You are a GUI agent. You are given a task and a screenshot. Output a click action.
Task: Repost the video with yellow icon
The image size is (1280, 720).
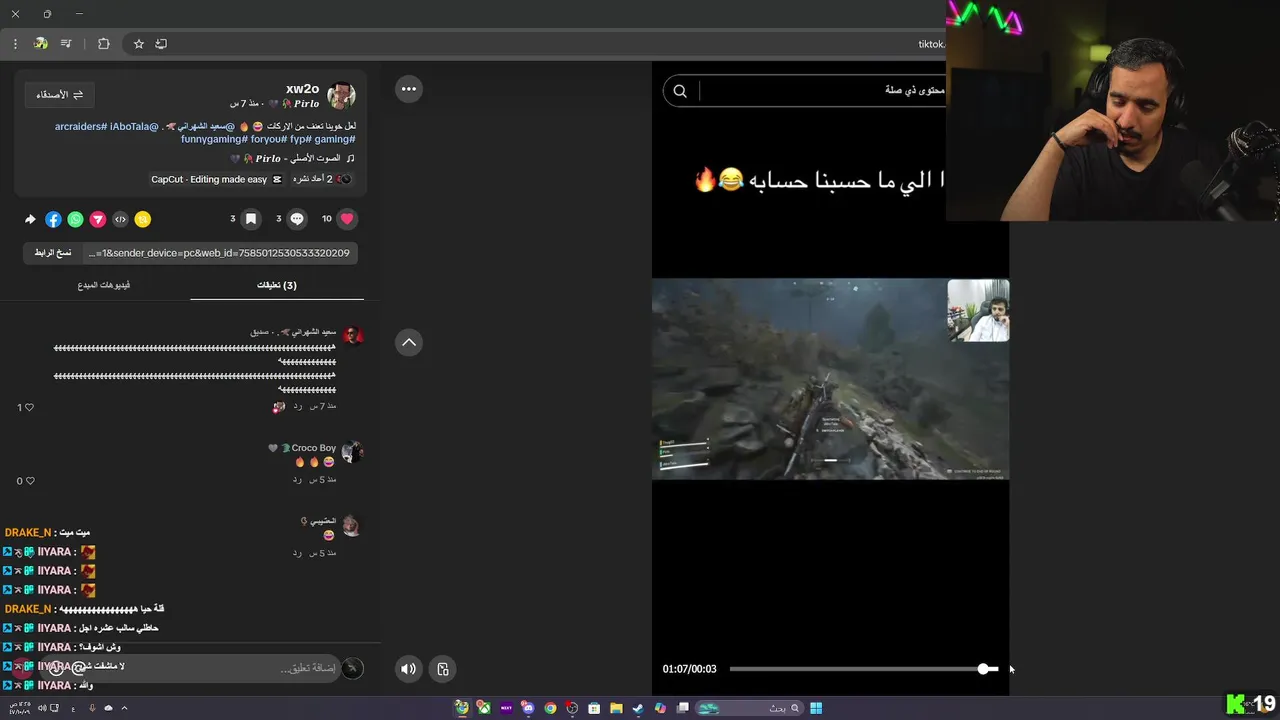(x=142, y=219)
